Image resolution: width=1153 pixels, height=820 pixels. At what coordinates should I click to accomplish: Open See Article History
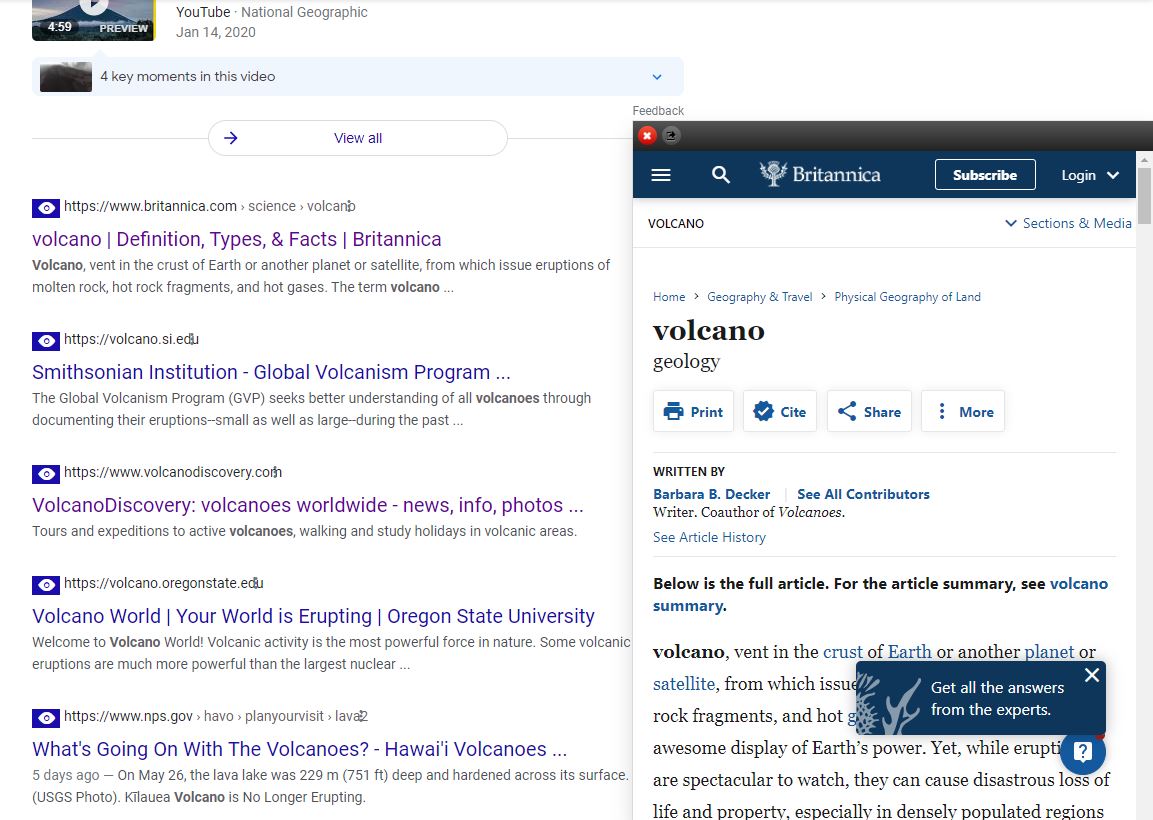click(x=709, y=537)
